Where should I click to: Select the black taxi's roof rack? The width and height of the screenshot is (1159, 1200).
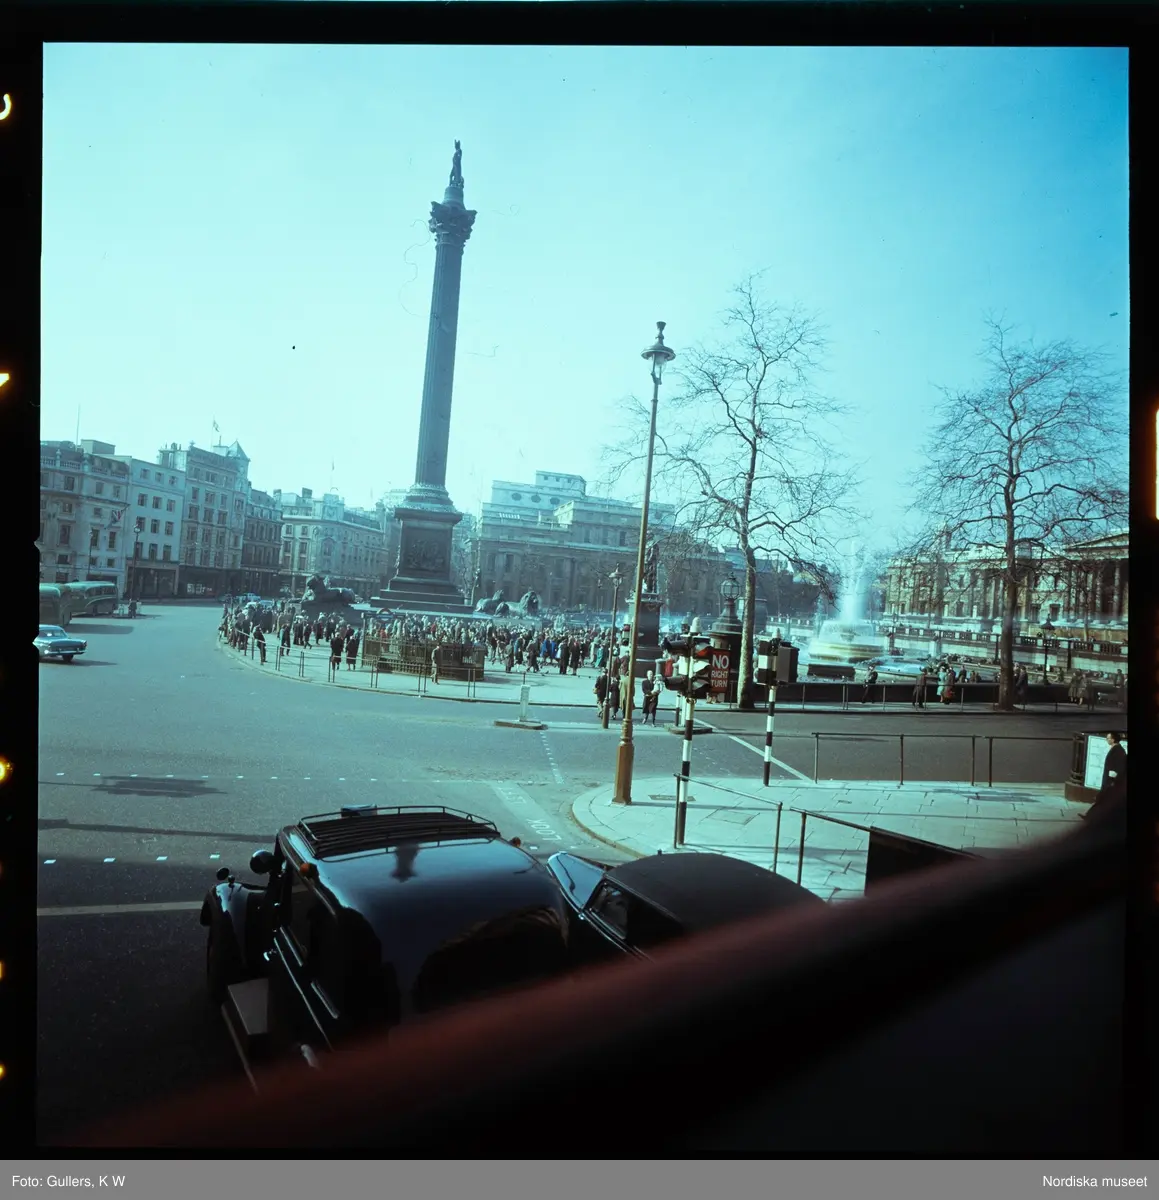(x=397, y=830)
